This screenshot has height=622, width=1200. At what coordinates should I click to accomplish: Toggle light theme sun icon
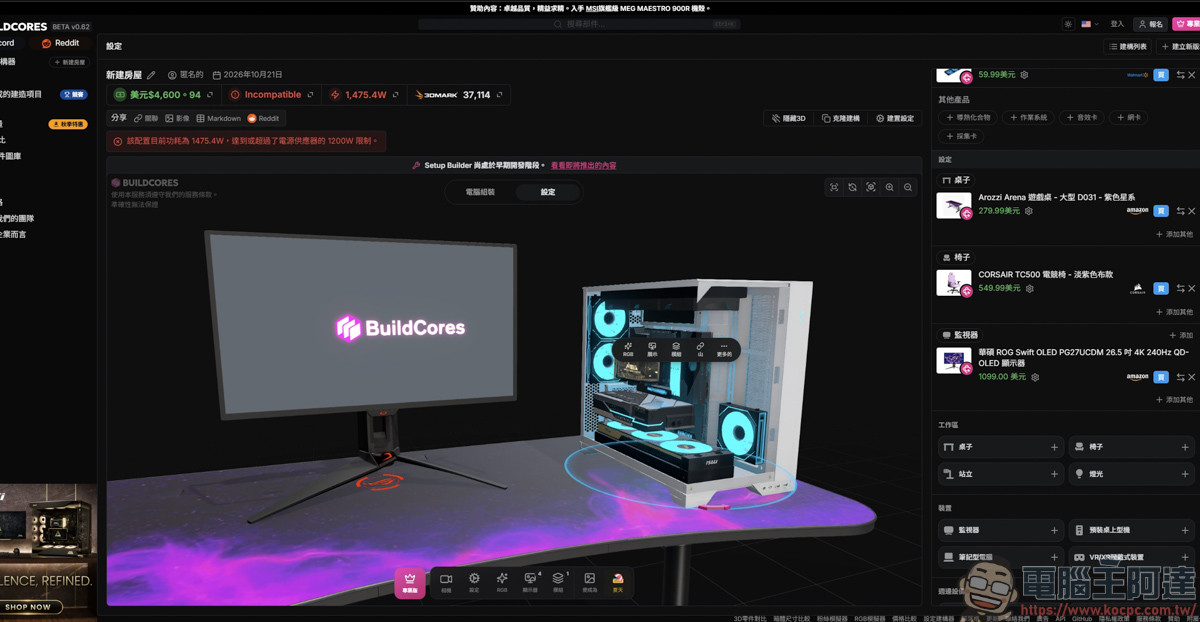1068,24
